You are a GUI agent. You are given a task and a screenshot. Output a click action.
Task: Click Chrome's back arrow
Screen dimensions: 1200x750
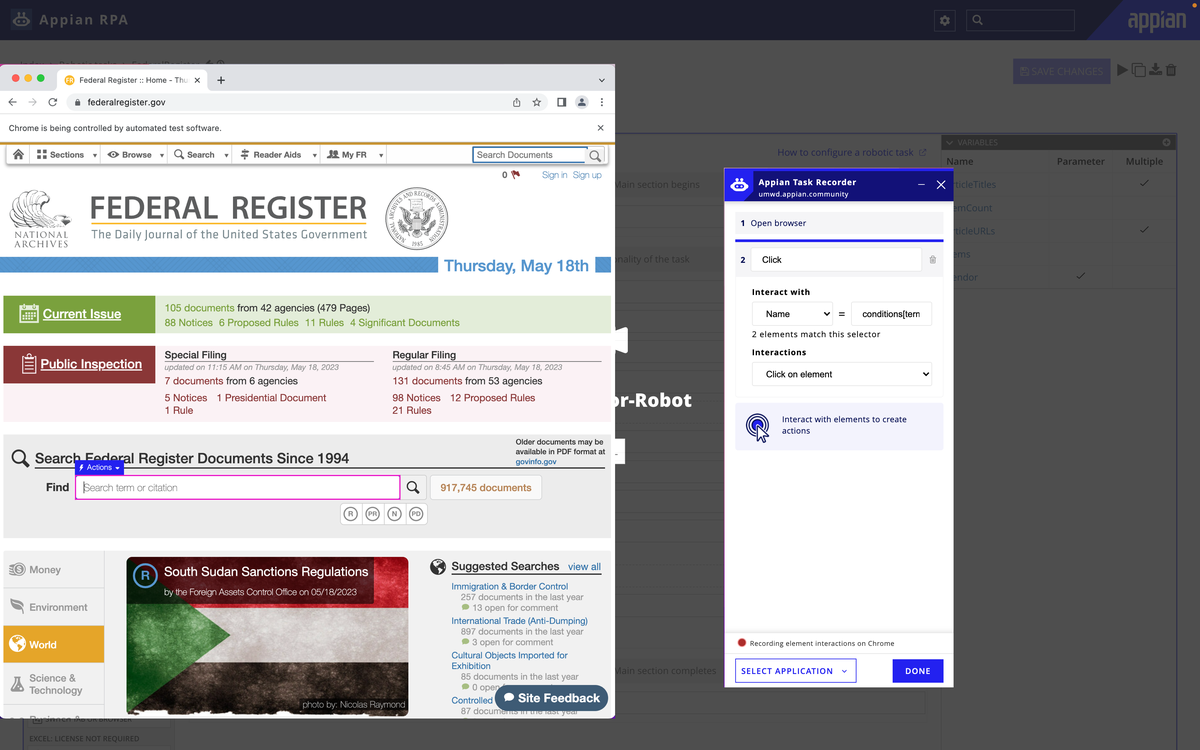click(x=13, y=102)
